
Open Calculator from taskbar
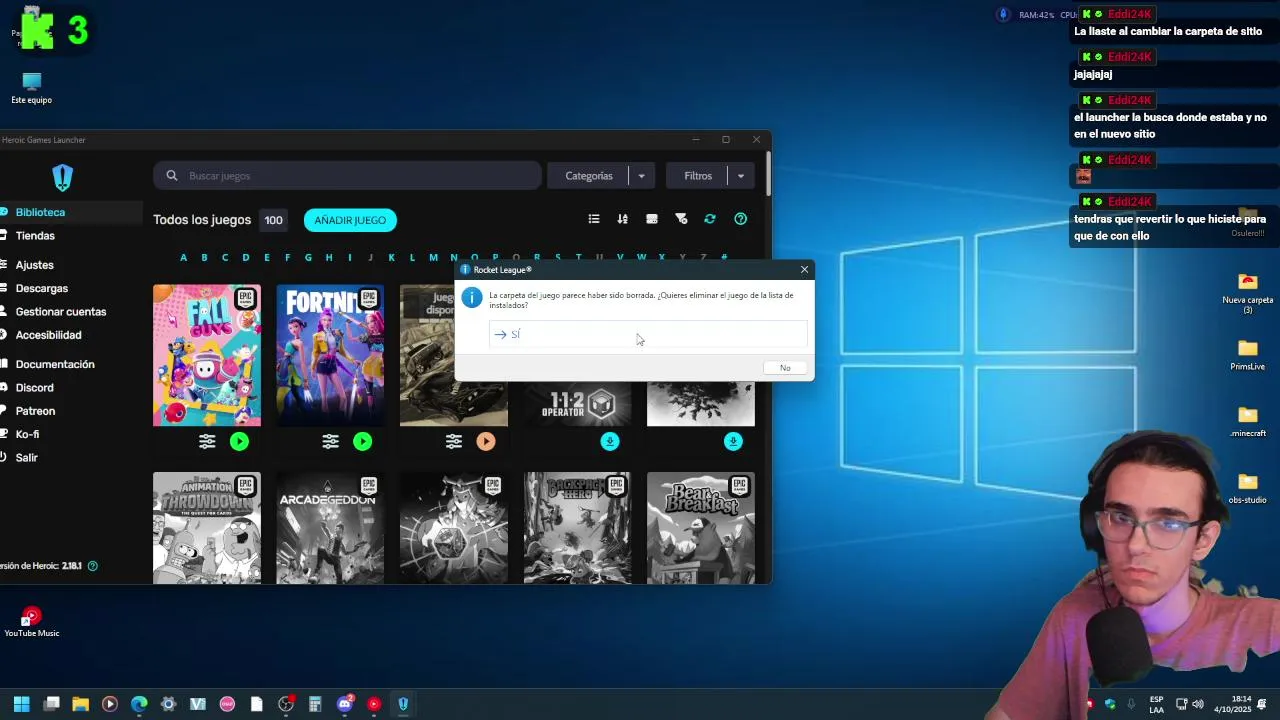tap(315, 704)
